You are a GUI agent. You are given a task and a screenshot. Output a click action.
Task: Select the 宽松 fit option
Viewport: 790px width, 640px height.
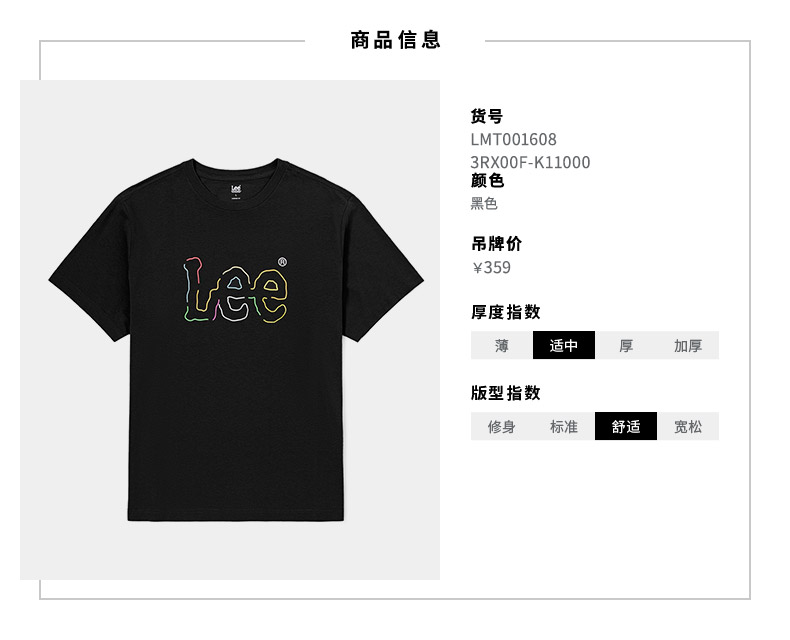pyautogui.click(x=688, y=426)
